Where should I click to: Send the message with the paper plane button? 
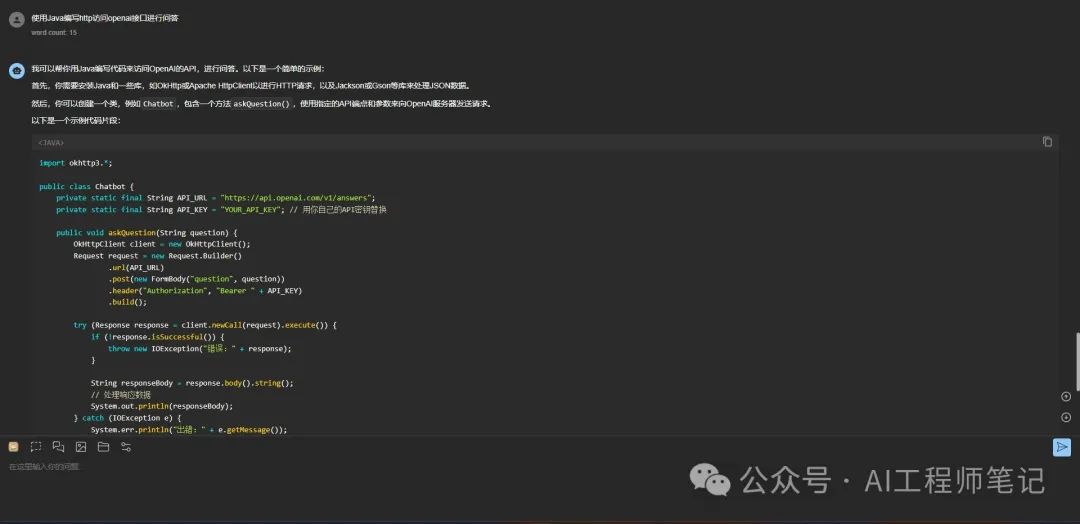tap(1061, 448)
